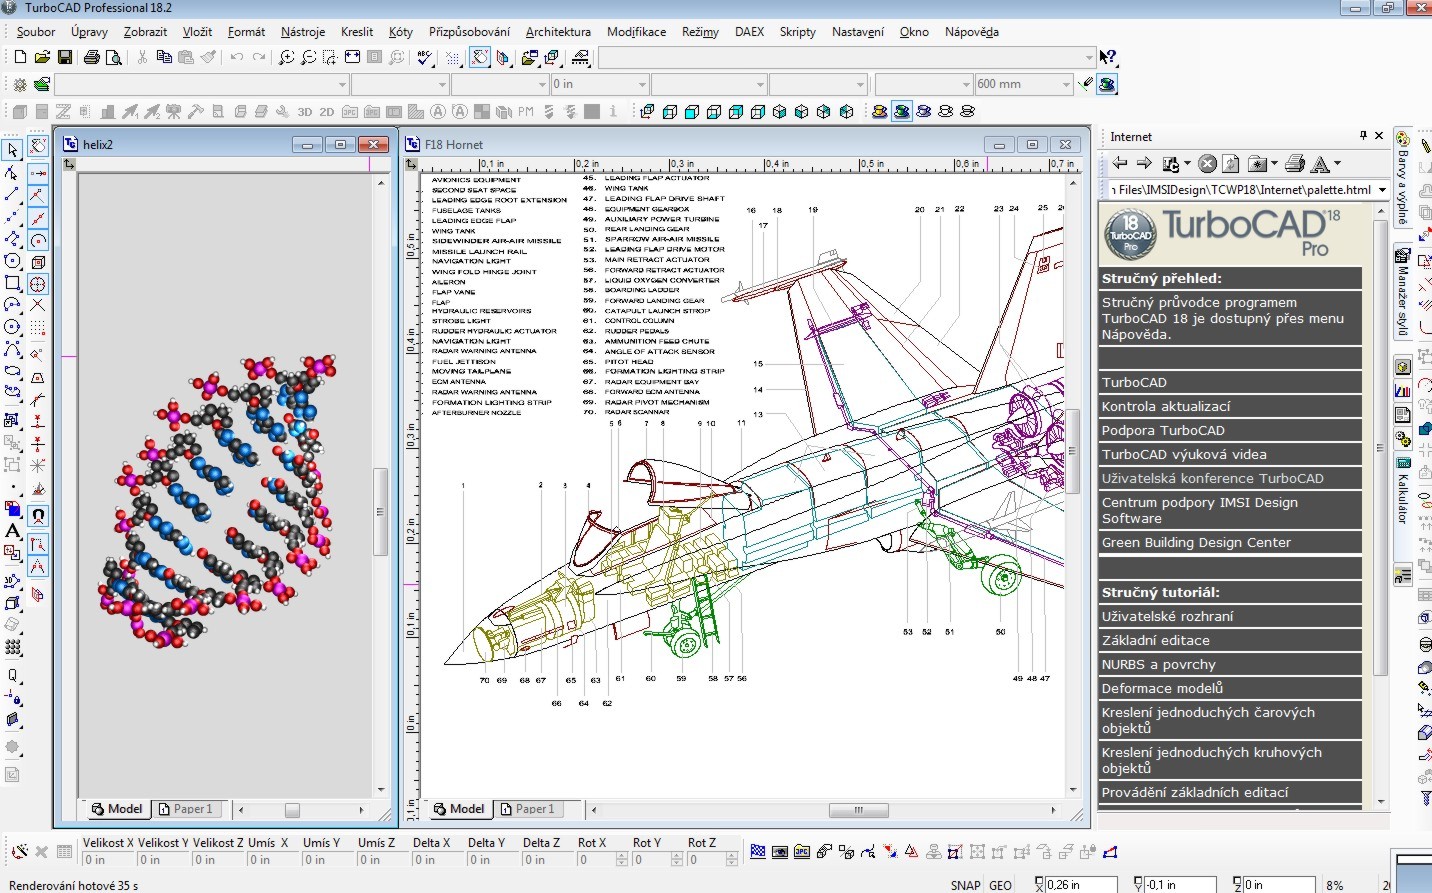Select the Text tool (letter A) in left toolbar

click(x=12, y=530)
